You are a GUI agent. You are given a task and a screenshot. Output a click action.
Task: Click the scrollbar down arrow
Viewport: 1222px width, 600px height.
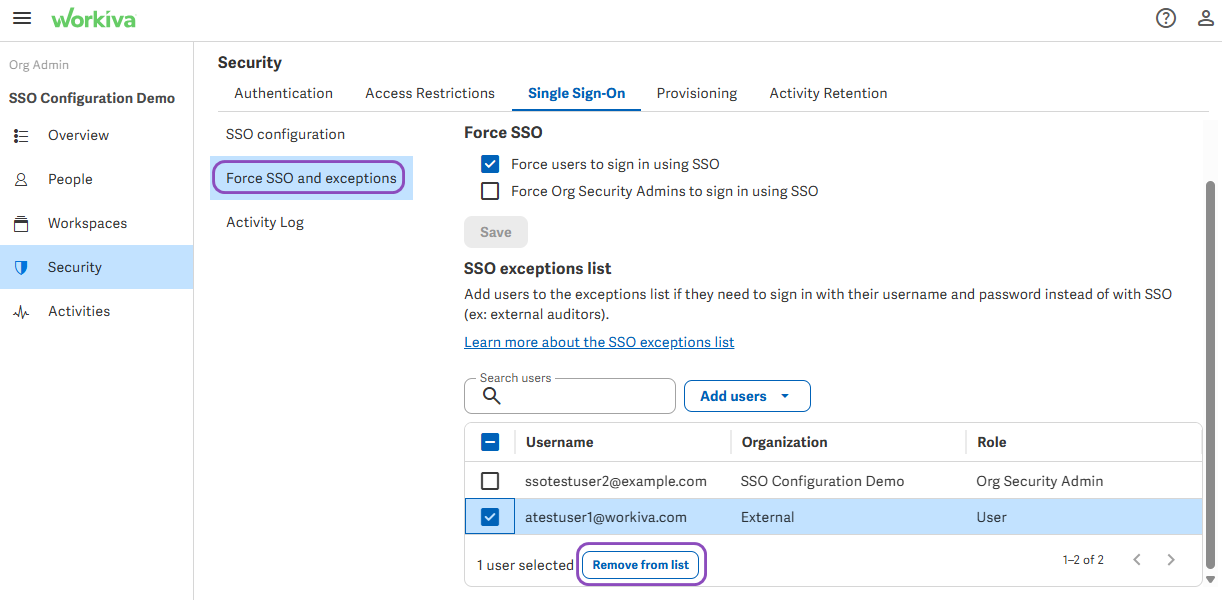tap(1212, 579)
